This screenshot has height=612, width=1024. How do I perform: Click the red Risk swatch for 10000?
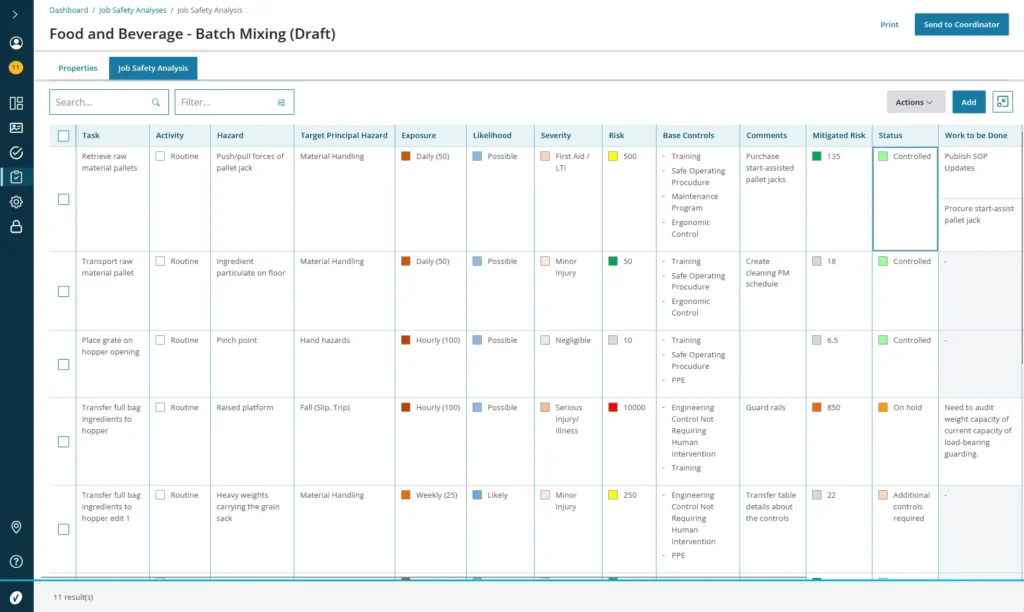tap(613, 408)
